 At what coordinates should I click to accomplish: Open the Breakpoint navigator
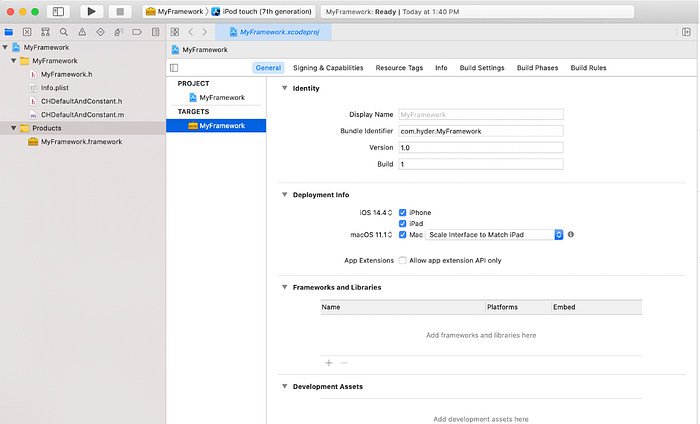pyautogui.click(x=137, y=32)
